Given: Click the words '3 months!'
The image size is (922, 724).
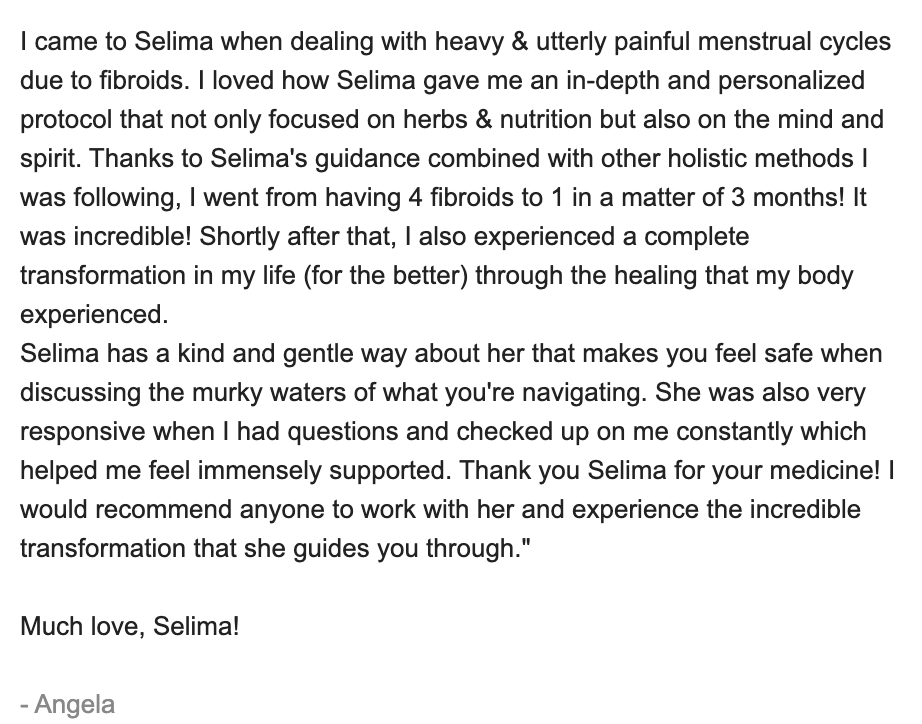Looking at the screenshot, I should pos(788,197).
